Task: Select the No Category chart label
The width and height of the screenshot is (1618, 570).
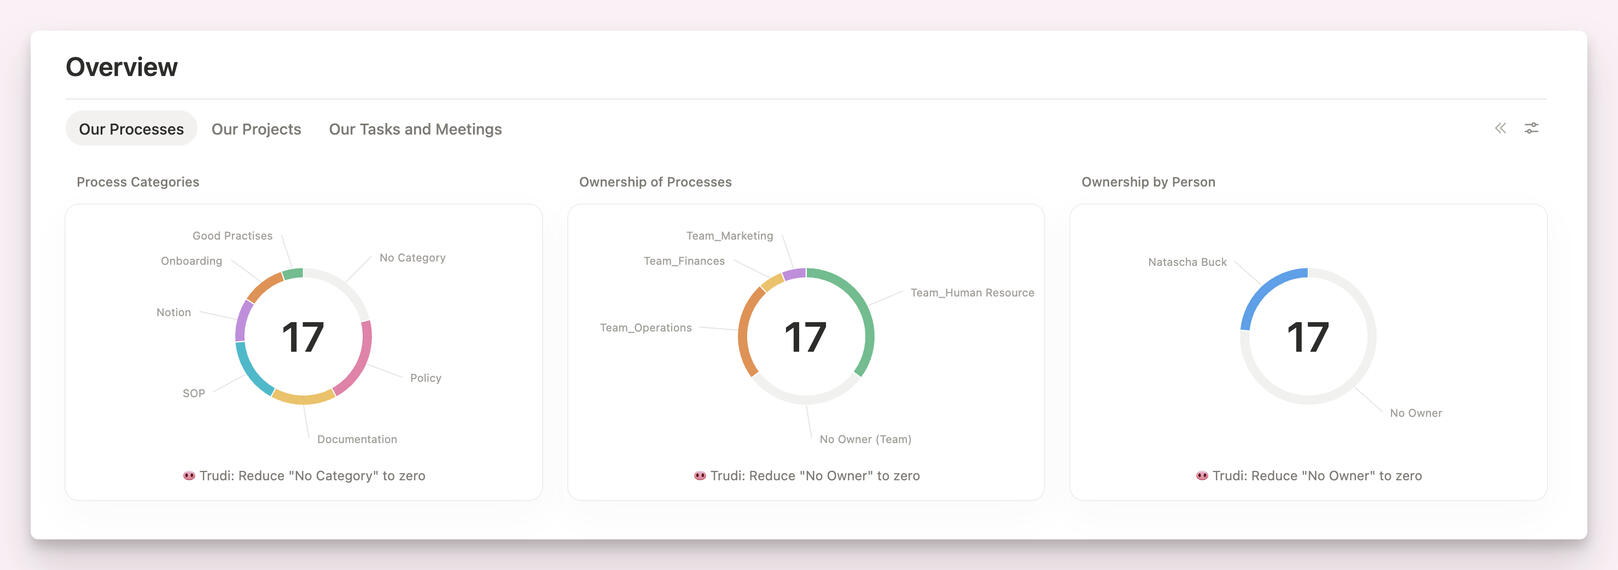Action: click(x=412, y=258)
